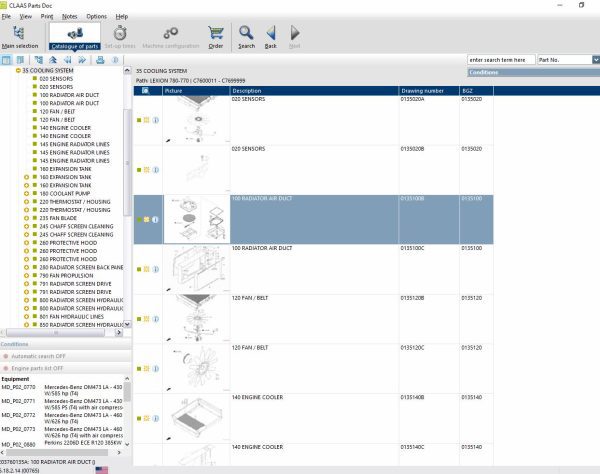Click the Equipment list vertical scrollbar
The width and height of the screenshot is (600, 474).
[127, 392]
